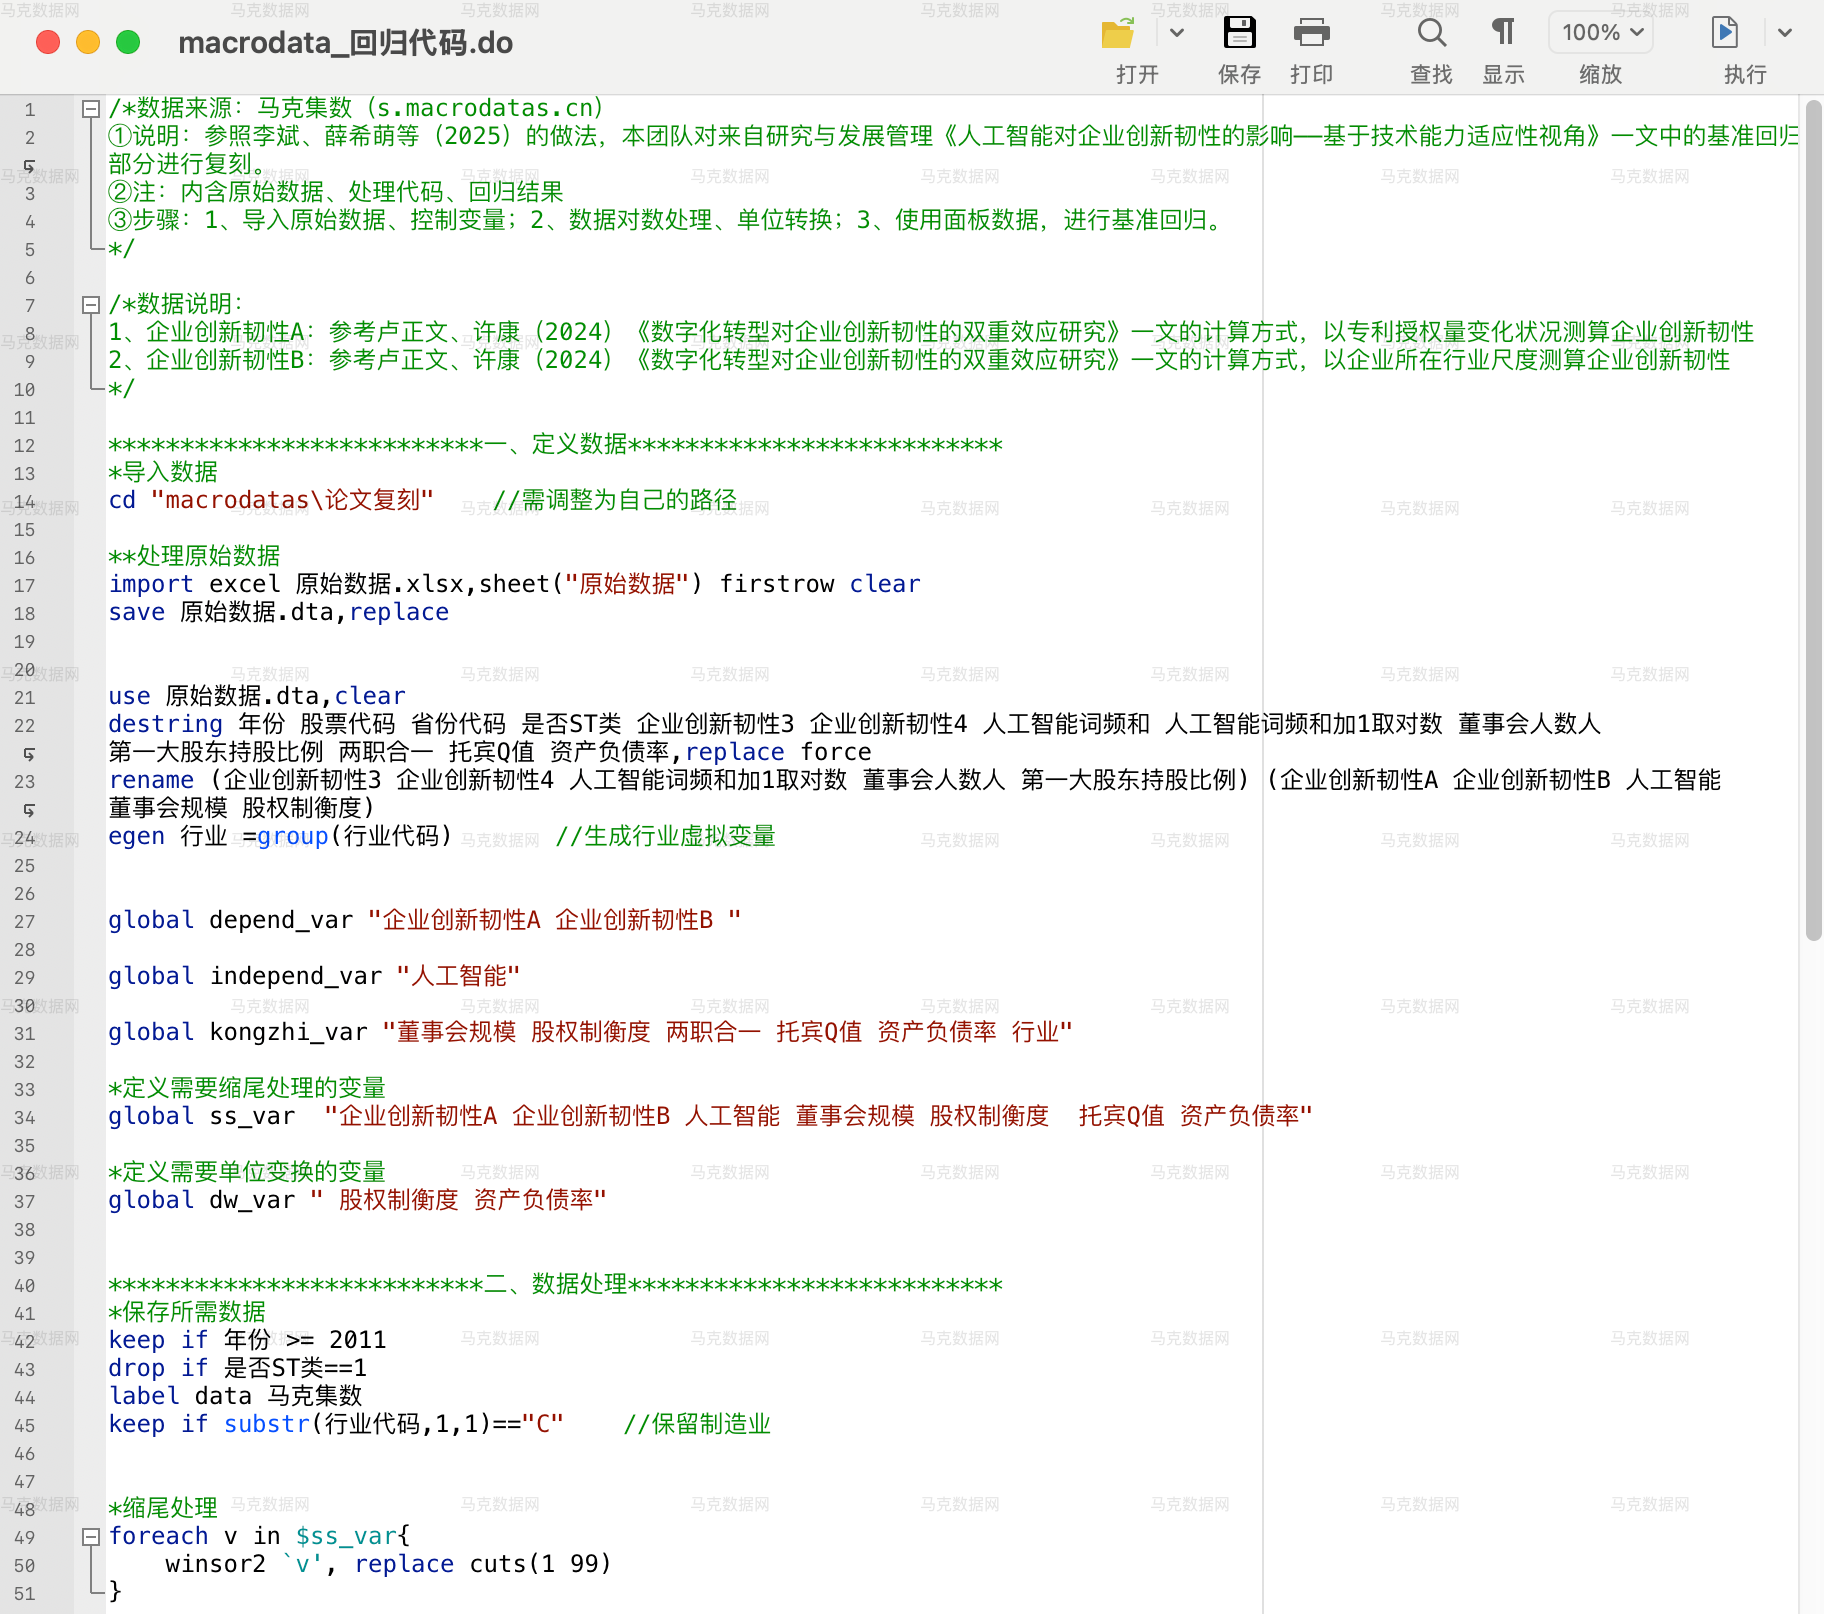Expand the Open recent files arrow

pos(1177,33)
